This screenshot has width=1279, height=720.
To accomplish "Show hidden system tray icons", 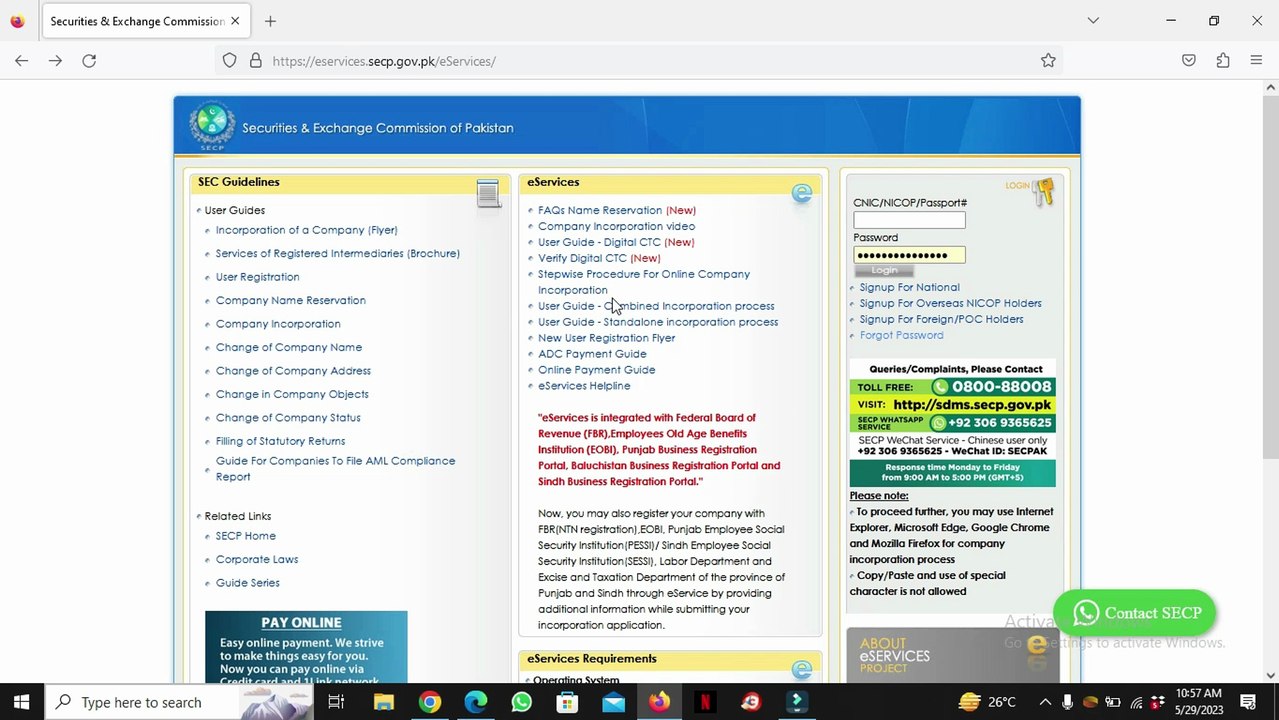I will [1045, 702].
